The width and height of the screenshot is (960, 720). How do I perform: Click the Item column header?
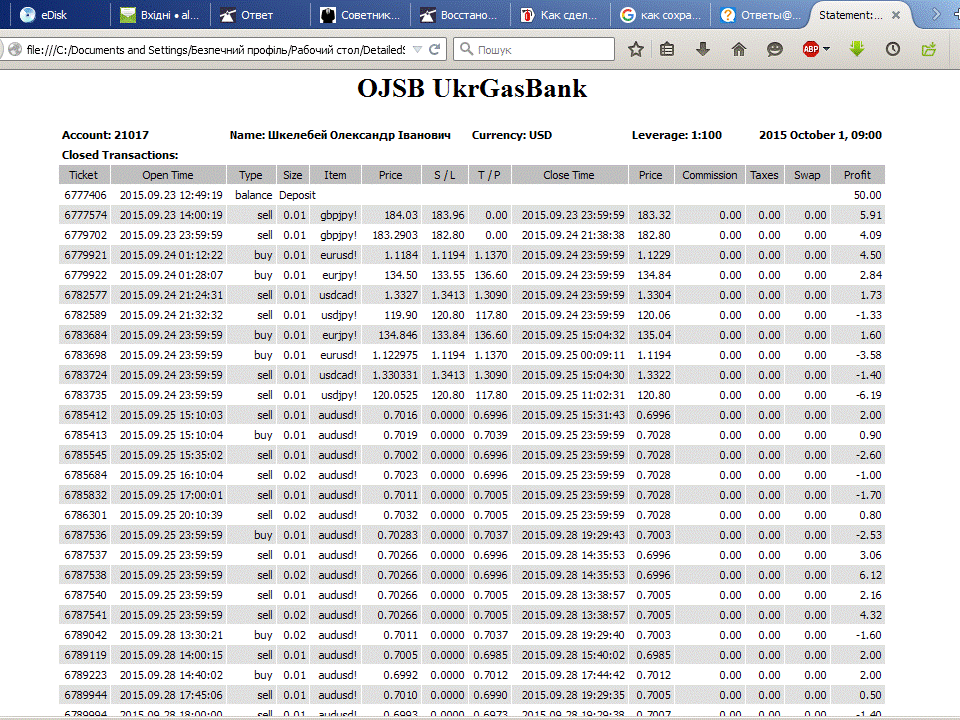click(336, 175)
